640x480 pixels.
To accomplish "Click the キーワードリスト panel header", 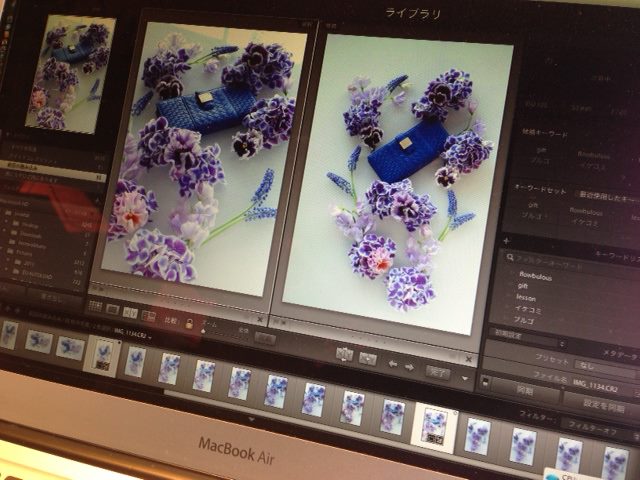I will [616, 255].
